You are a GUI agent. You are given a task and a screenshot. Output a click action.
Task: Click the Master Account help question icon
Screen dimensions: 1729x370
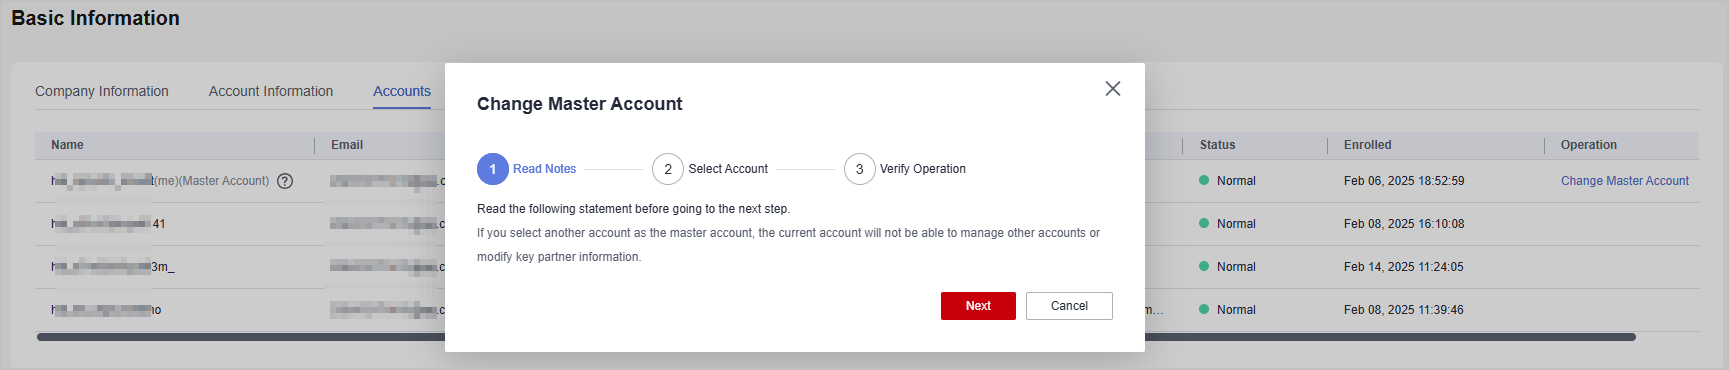coord(285,181)
